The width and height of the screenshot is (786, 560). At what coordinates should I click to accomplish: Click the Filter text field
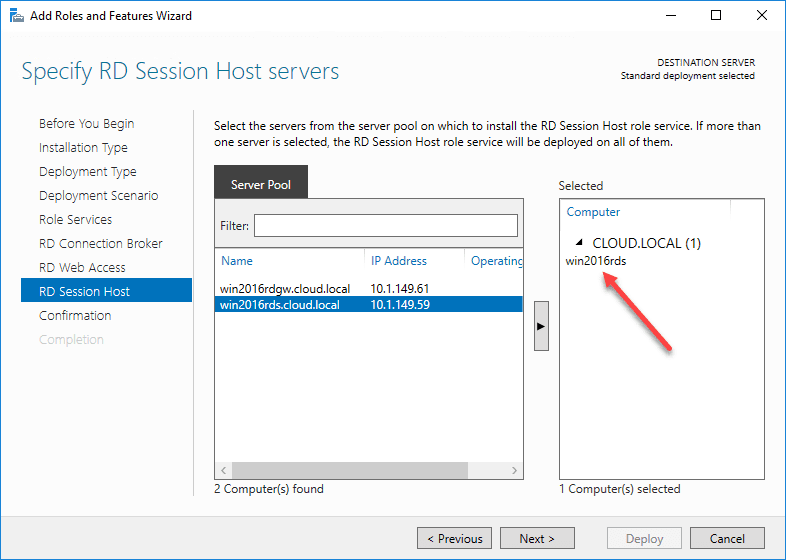[x=385, y=226]
